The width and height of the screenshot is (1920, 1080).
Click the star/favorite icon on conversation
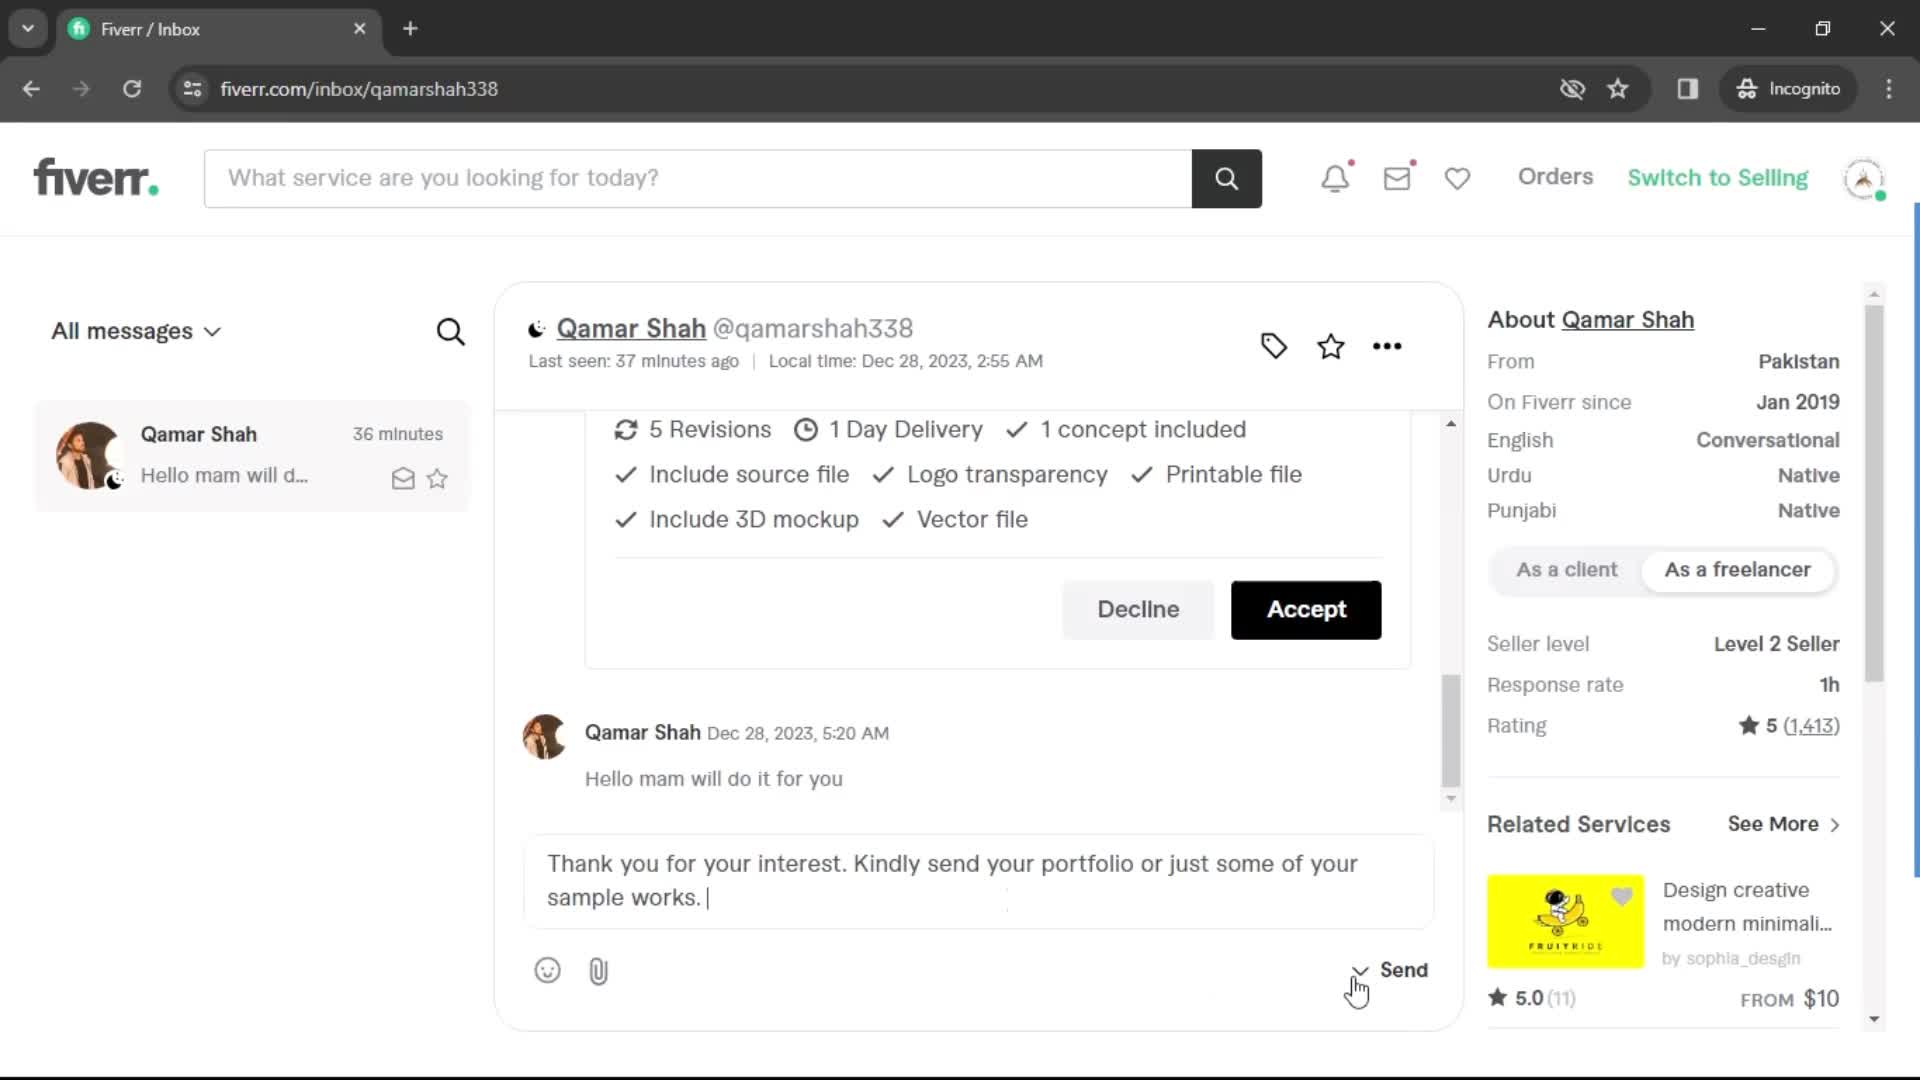1329,344
